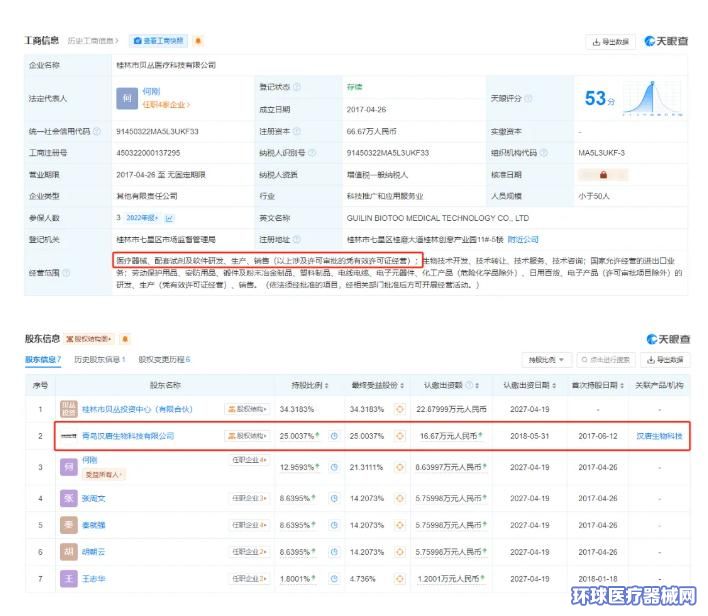Click the trend chart icon beside 2022年报
This screenshot has height=616, width=708.
pyautogui.click(x=169, y=218)
